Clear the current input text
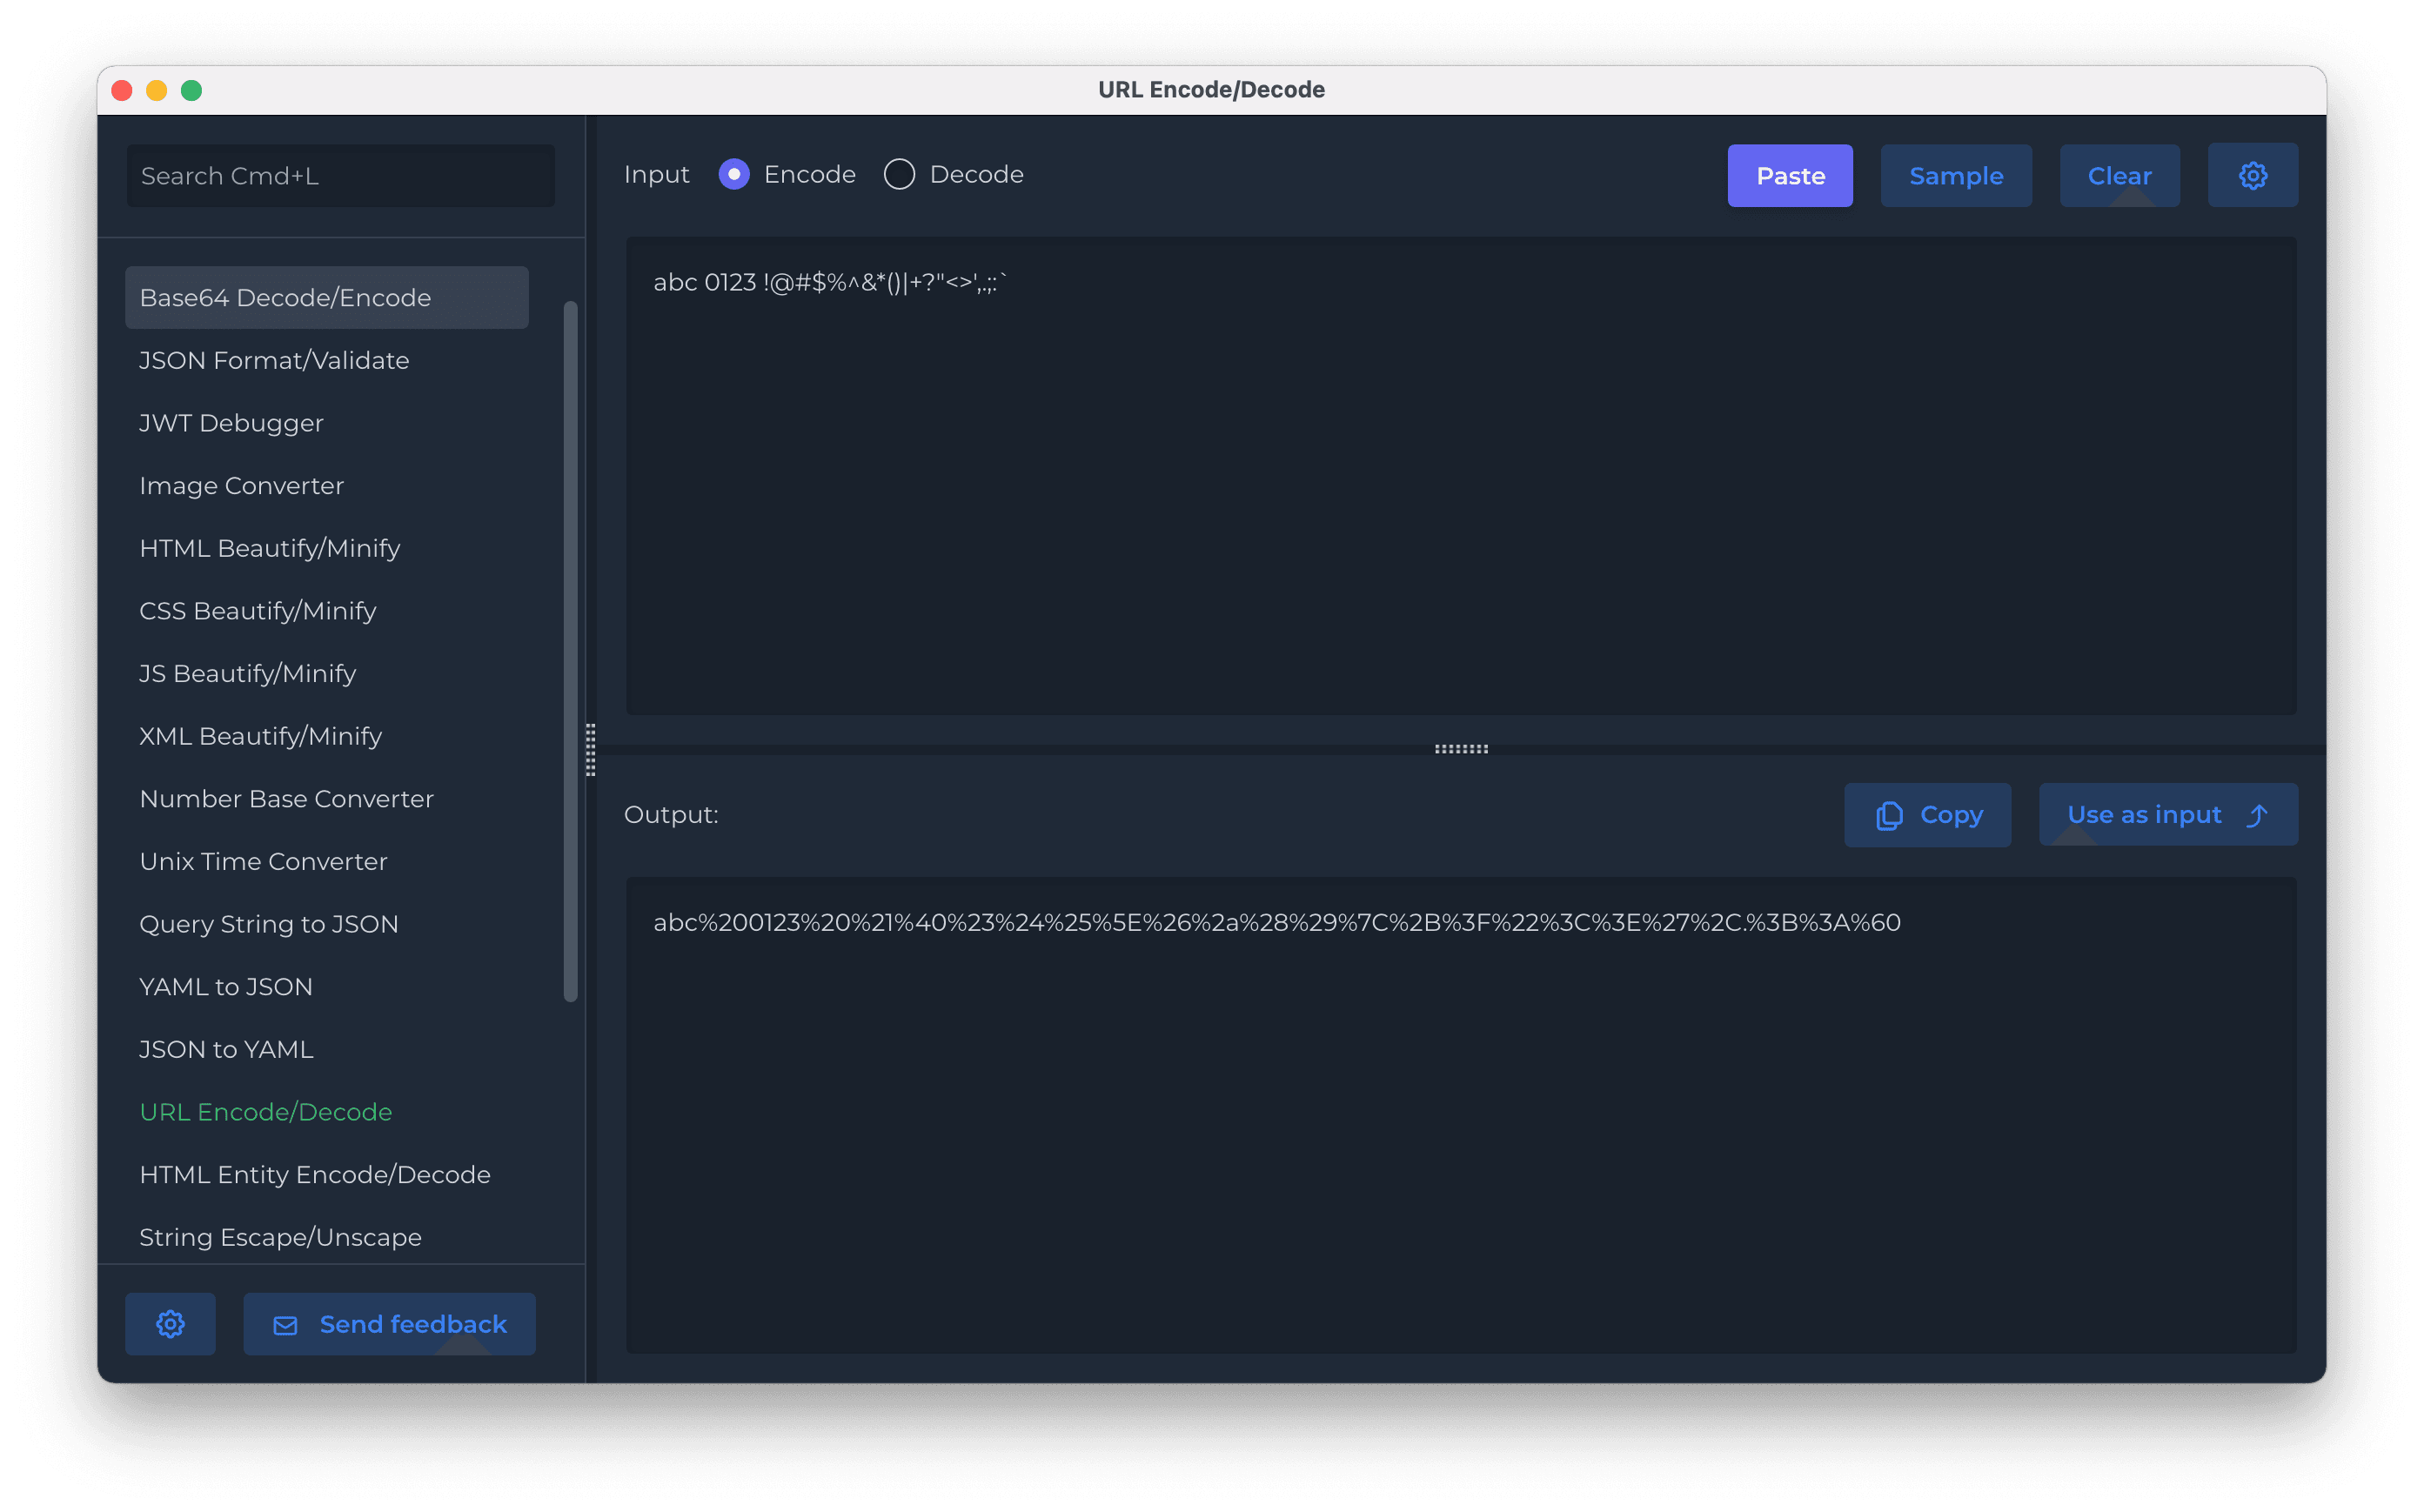Viewport: 2424px width, 1512px height. point(2119,175)
